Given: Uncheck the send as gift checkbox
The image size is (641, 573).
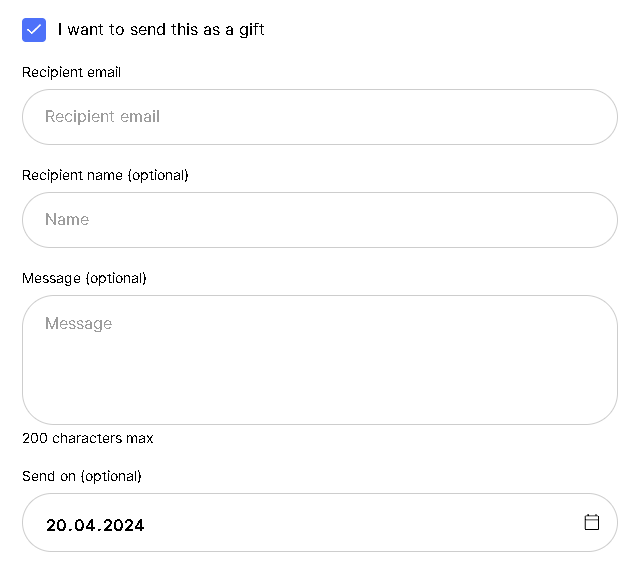Looking at the screenshot, I should coord(34,30).
